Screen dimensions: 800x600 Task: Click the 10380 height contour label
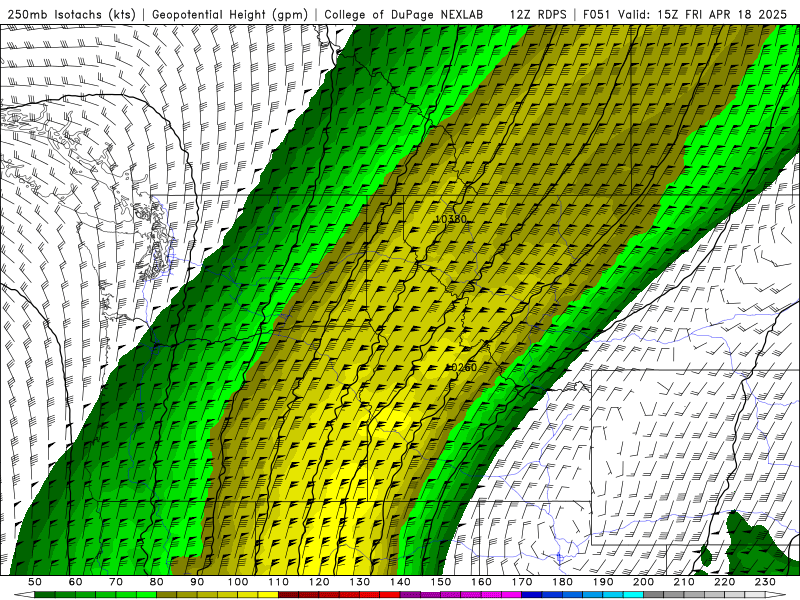(x=451, y=219)
